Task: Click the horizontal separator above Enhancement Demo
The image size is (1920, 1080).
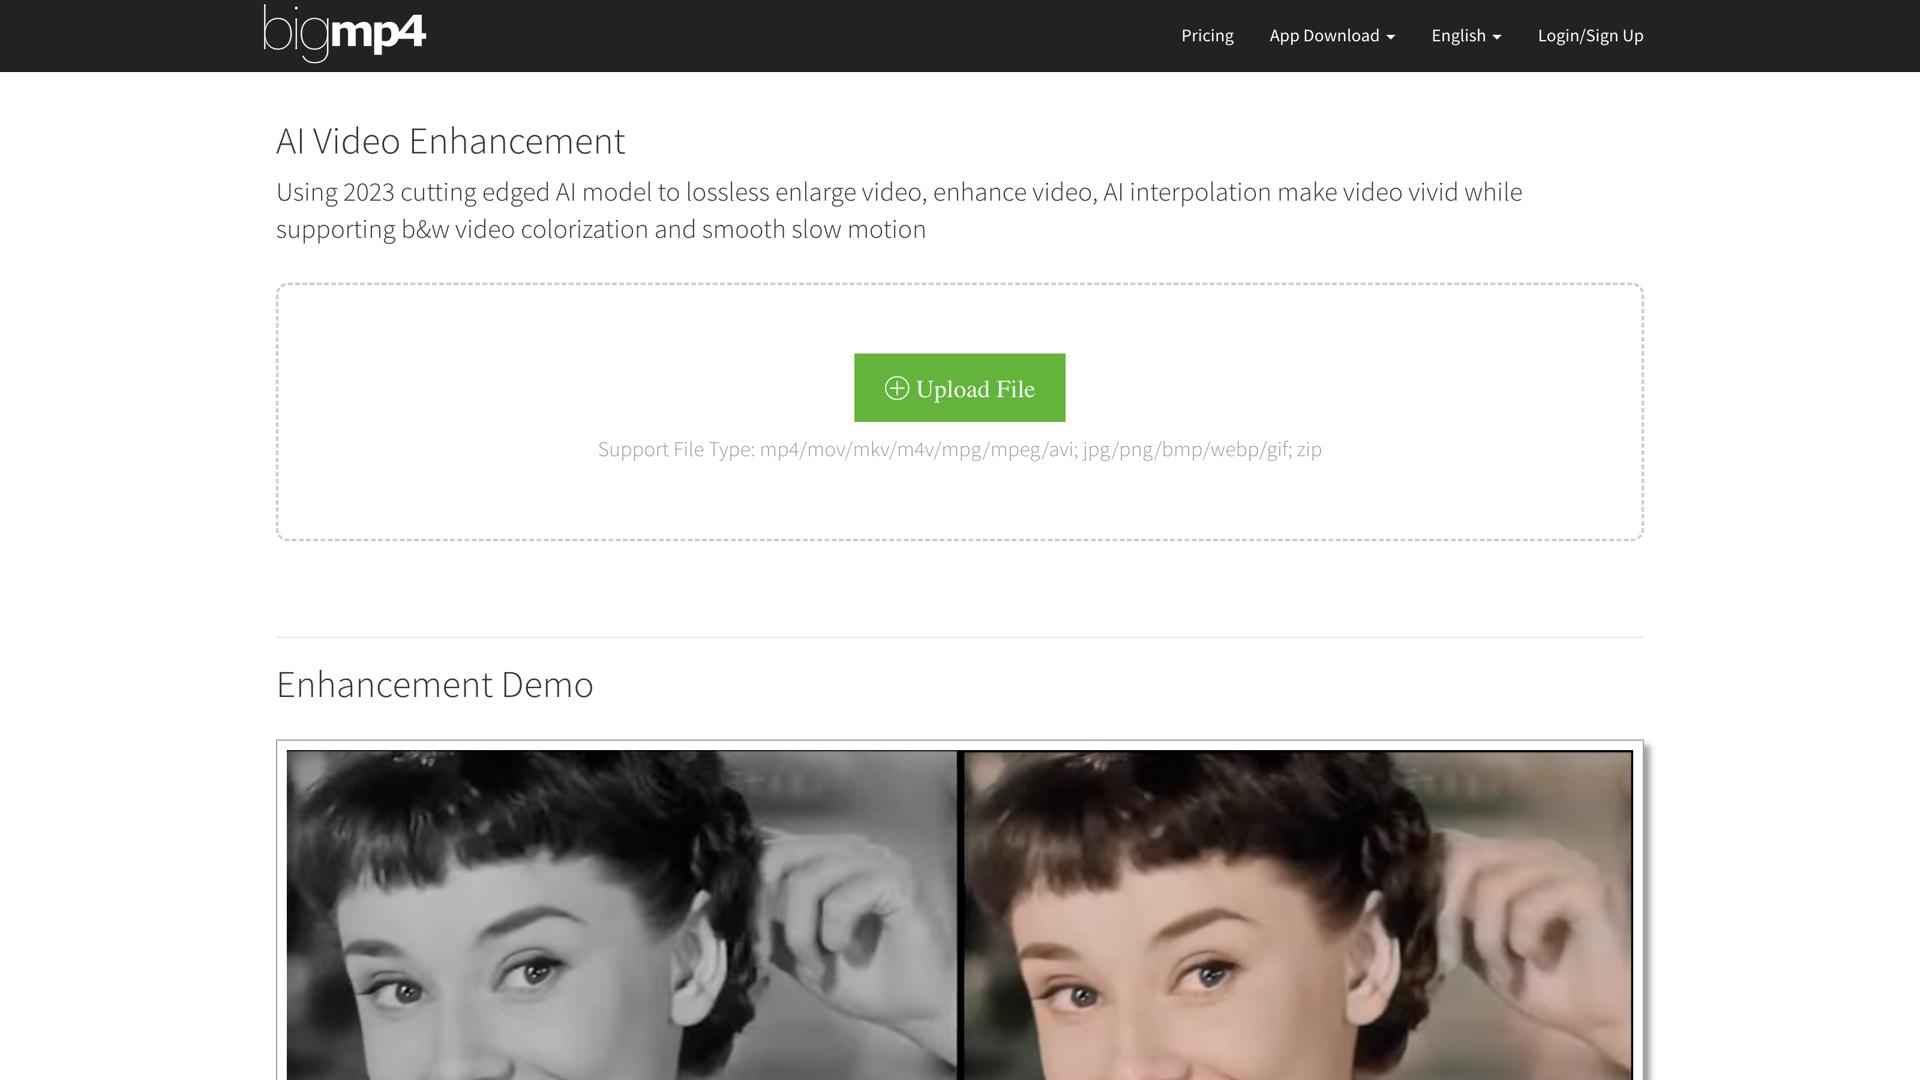Action: pos(959,637)
